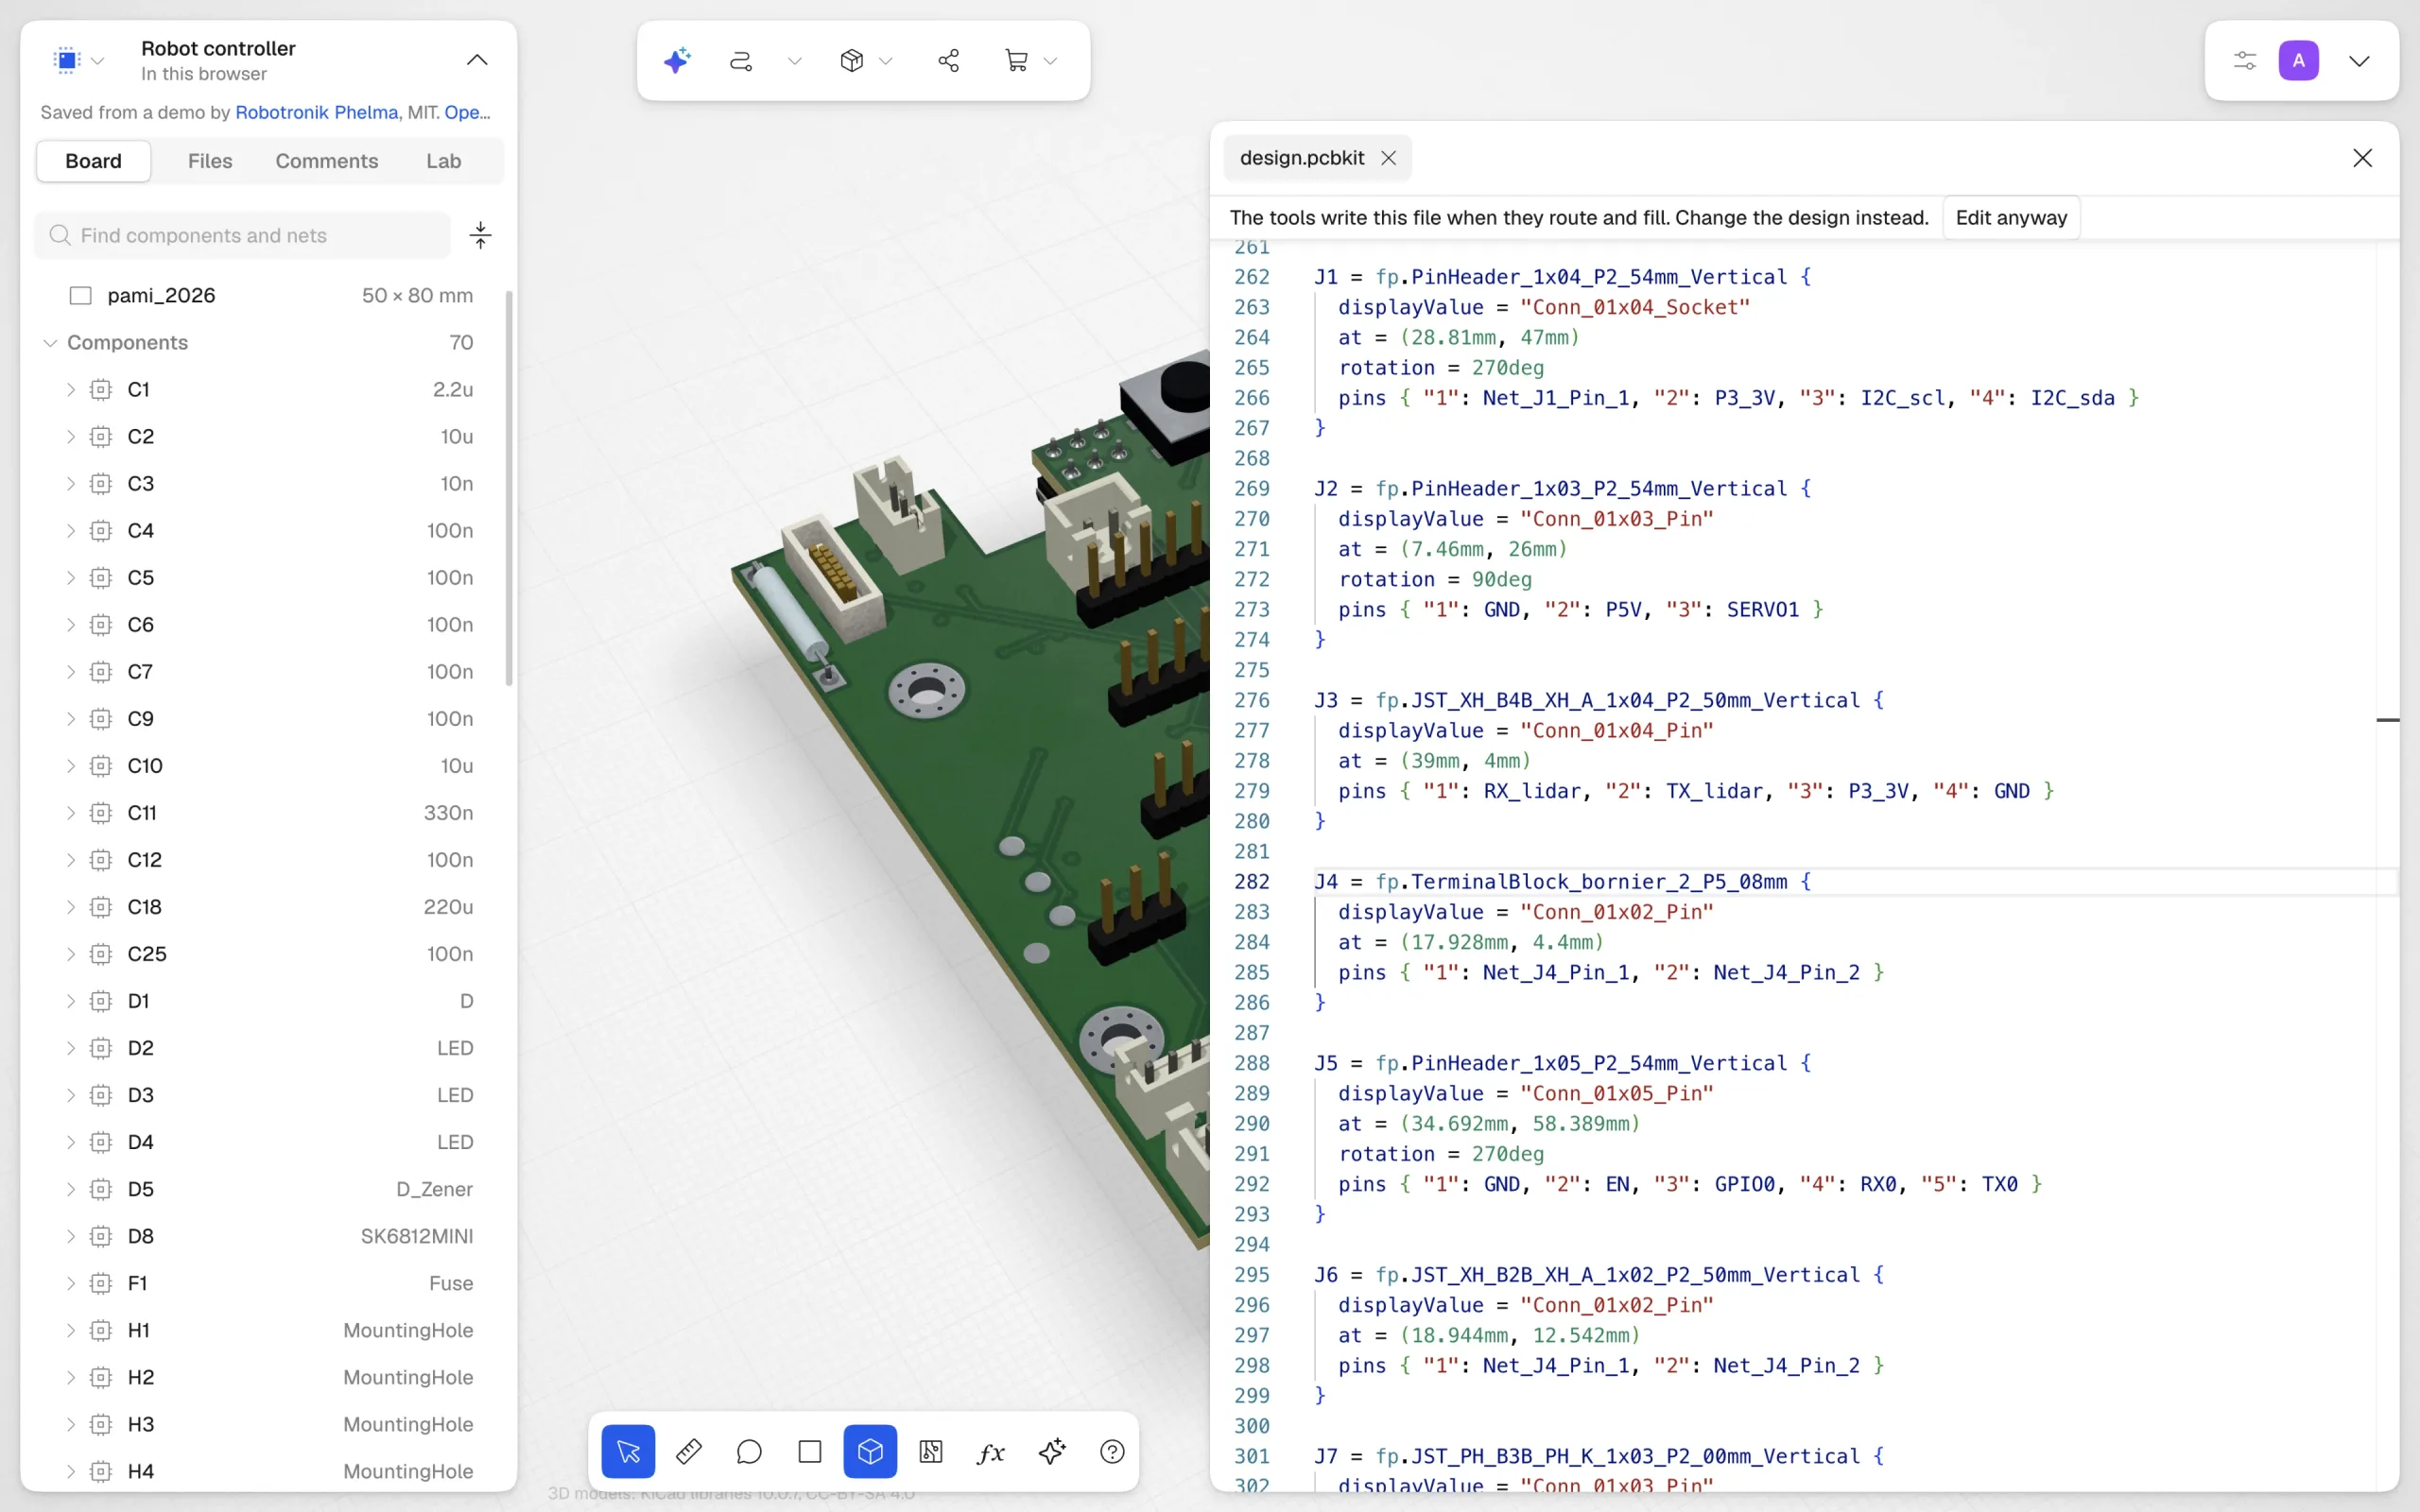Click the components list scrollbar
This screenshot has height=1512, width=2420.
tap(509, 488)
